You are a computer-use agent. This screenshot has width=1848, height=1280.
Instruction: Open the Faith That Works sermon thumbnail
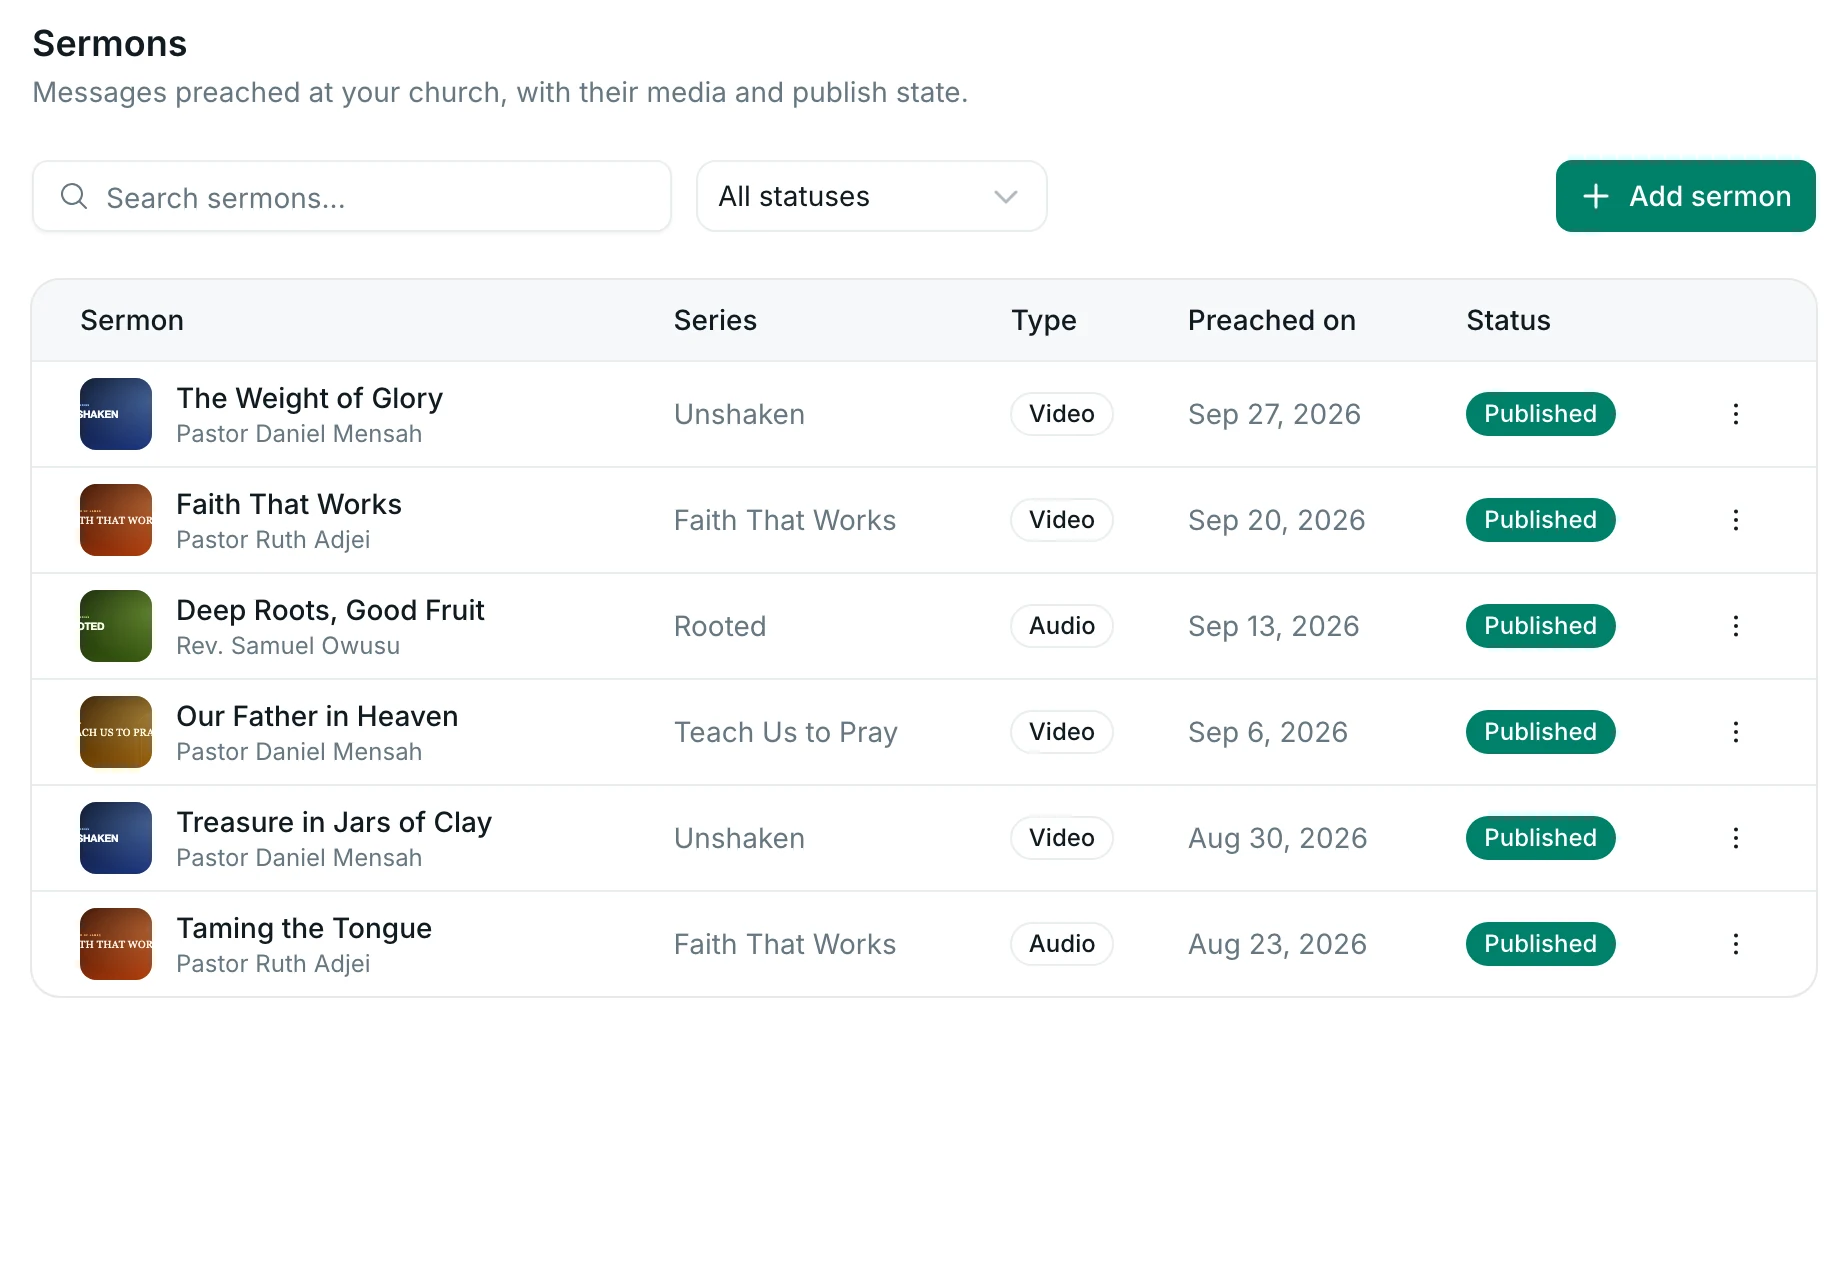[116, 520]
